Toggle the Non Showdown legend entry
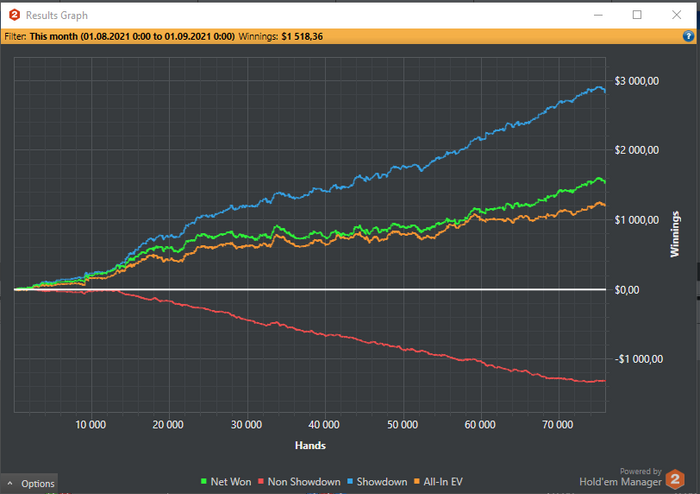Screen dimensions: 700x494 [x=299, y=482]
